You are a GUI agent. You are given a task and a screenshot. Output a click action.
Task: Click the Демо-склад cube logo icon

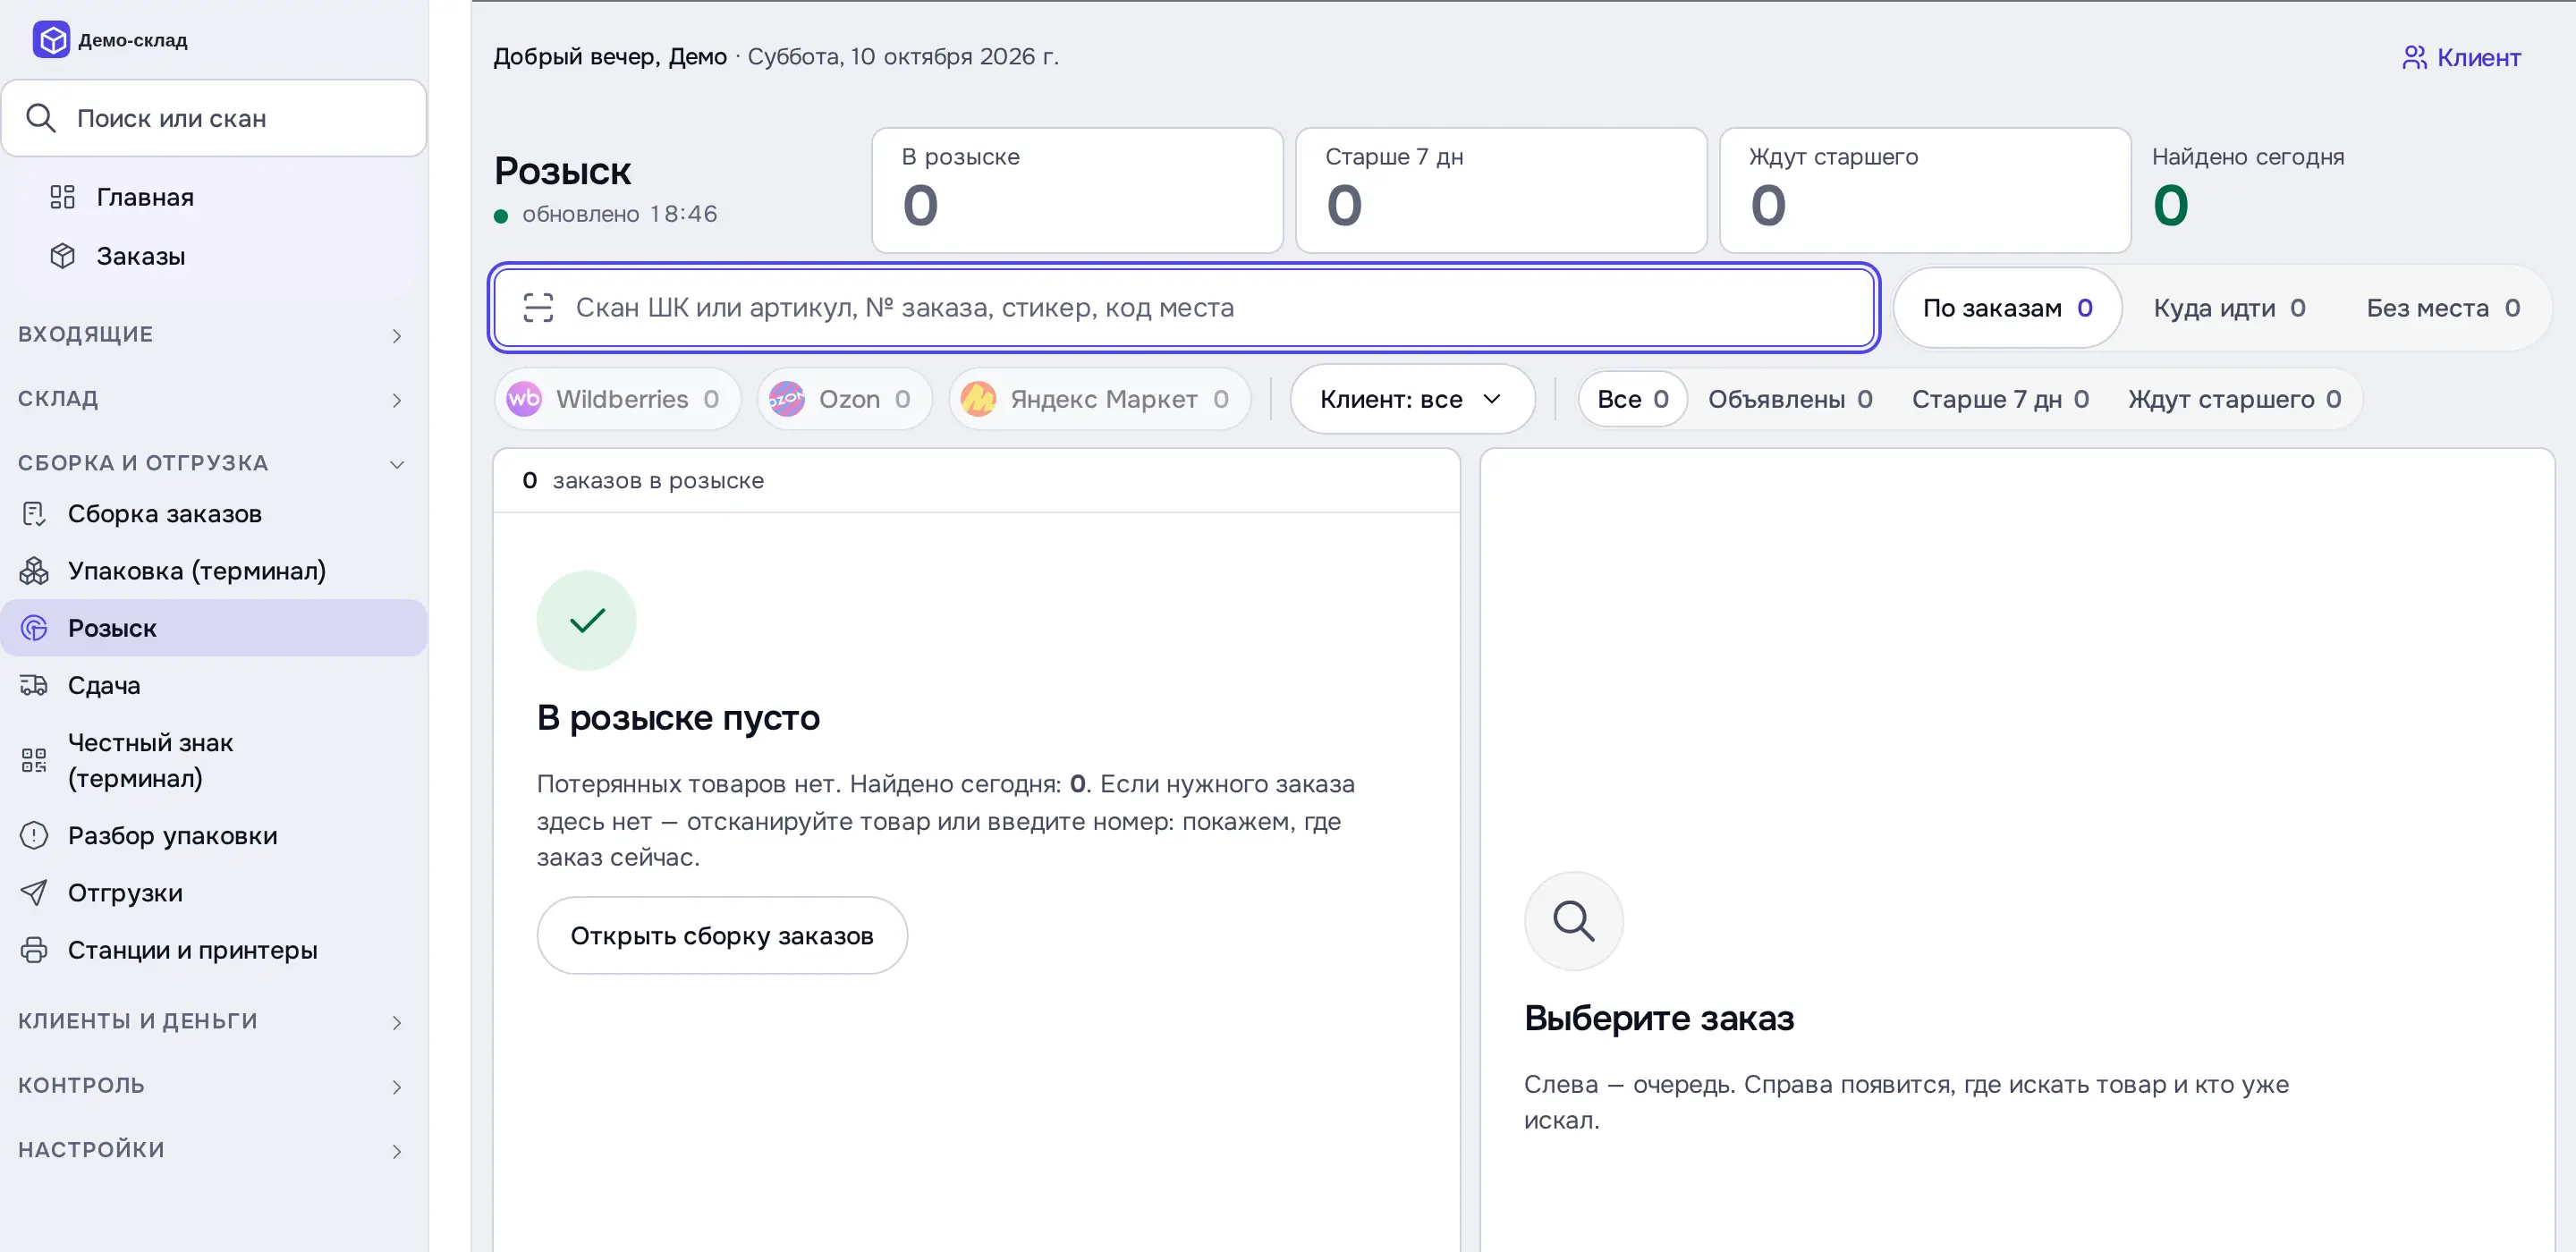[51, 40]
